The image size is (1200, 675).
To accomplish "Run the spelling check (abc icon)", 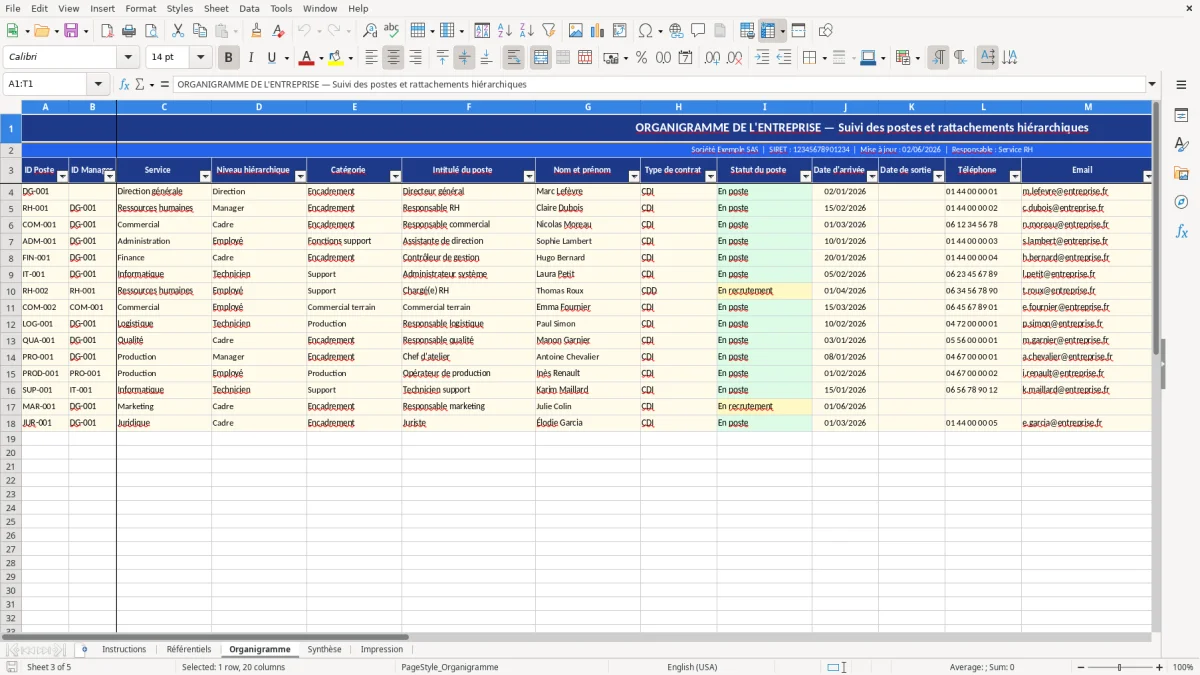I will pos(391,31).
